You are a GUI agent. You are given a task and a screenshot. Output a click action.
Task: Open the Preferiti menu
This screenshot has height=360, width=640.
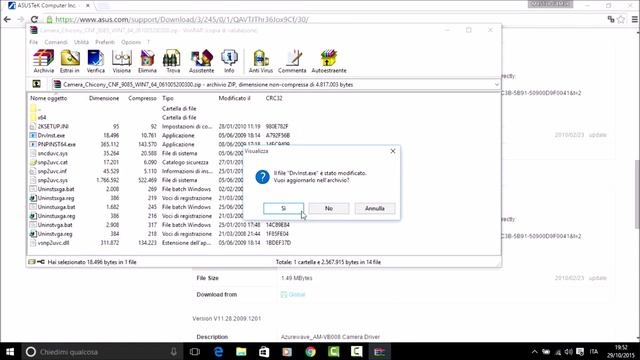pos(105,42)
